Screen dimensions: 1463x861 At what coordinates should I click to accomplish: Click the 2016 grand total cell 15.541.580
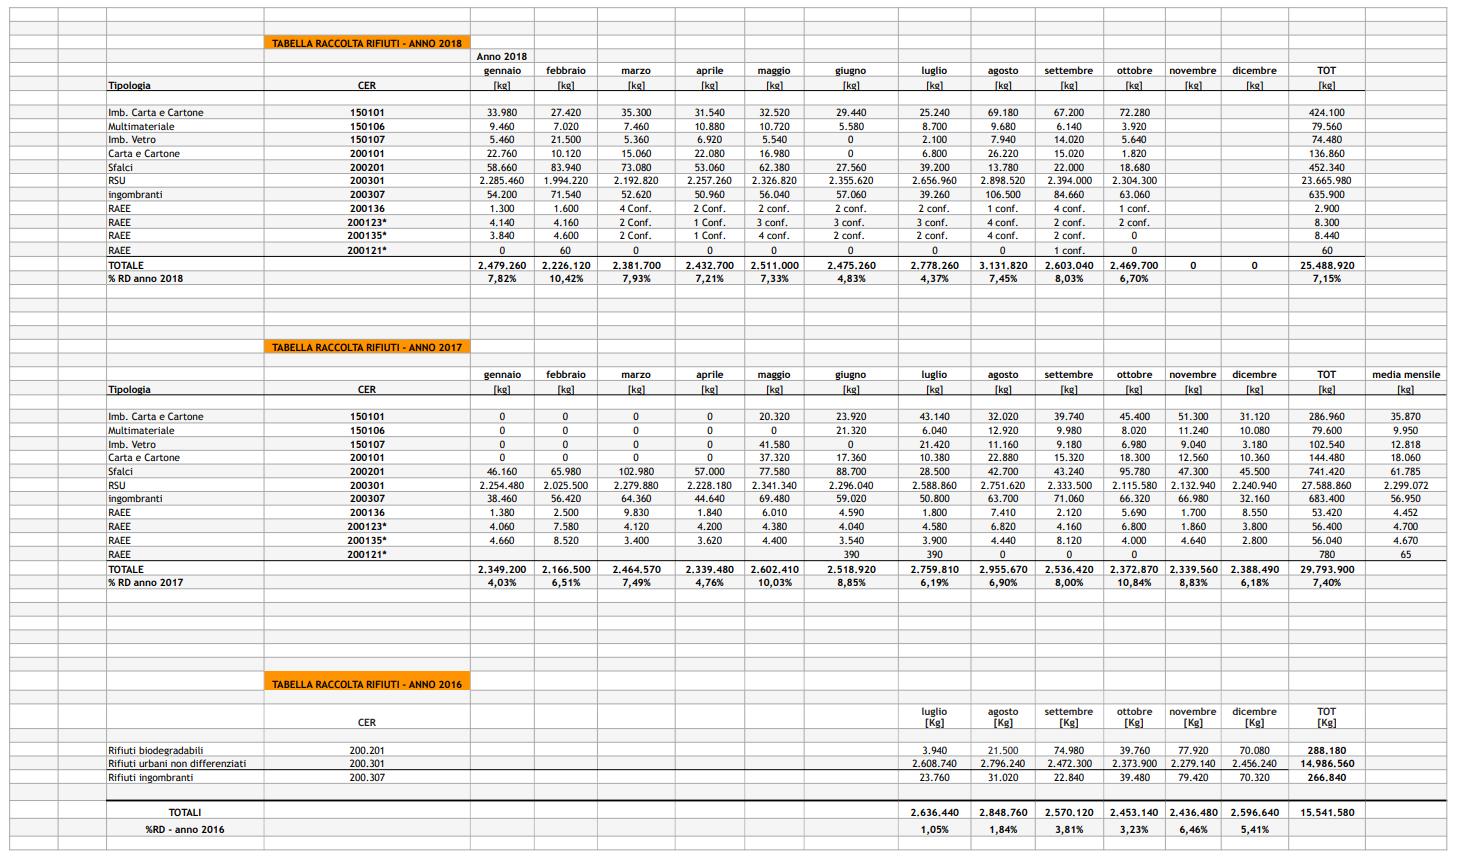tap(1326, 813)
